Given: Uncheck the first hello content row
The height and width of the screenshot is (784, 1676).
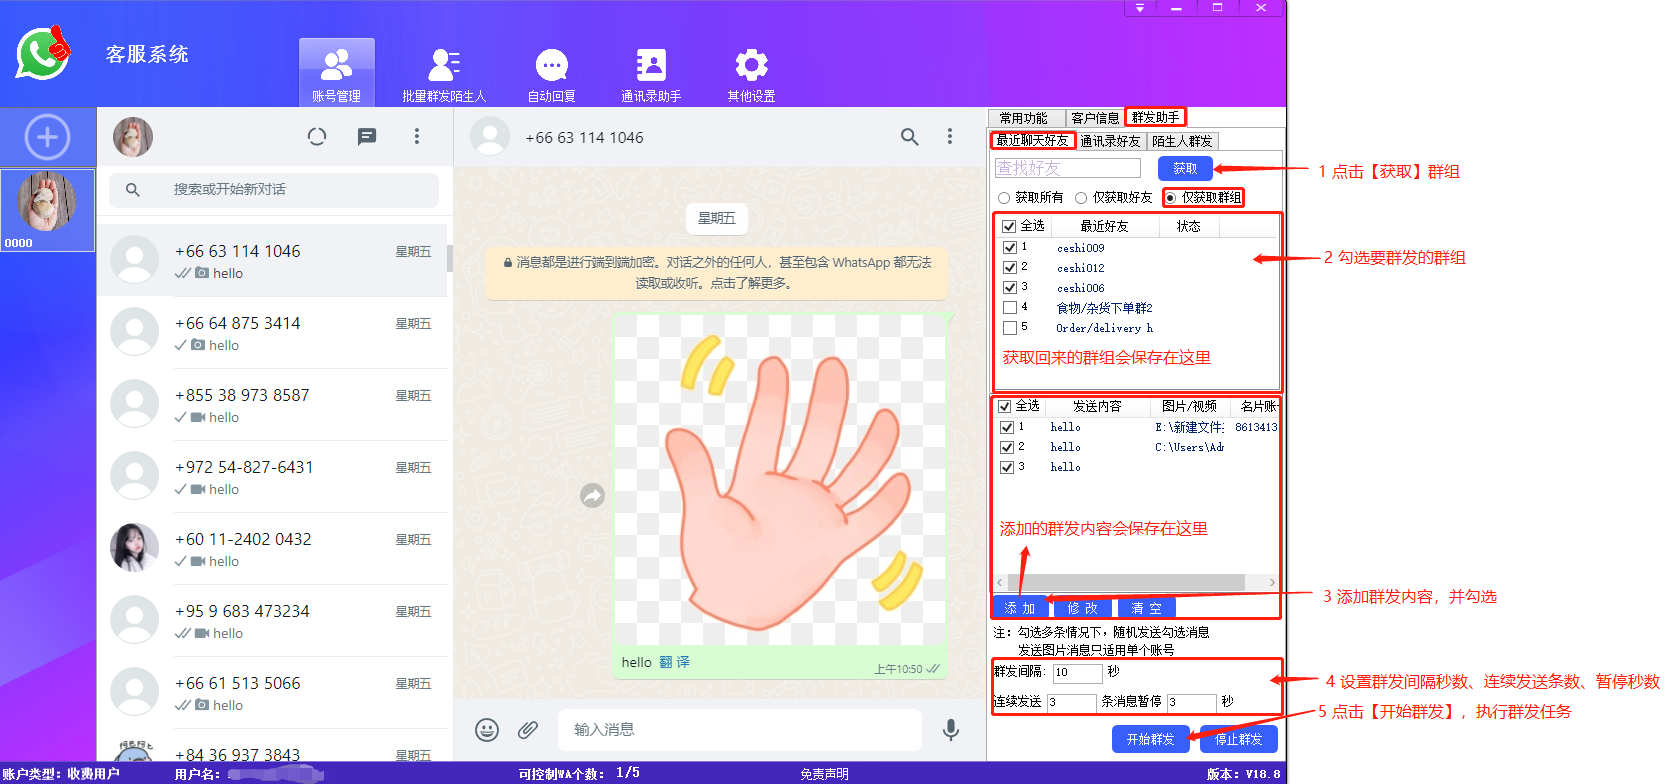Looking at the screenshot, I should click(1007, 427).
